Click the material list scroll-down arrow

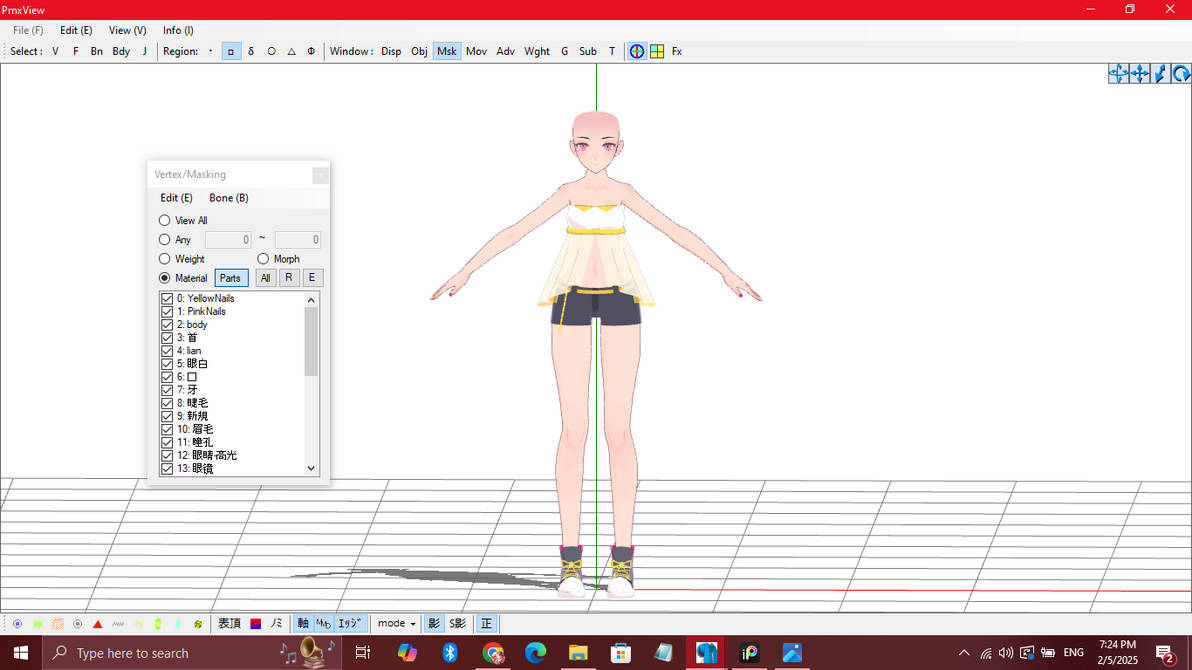pyautogui.click(x=311, y=468)
